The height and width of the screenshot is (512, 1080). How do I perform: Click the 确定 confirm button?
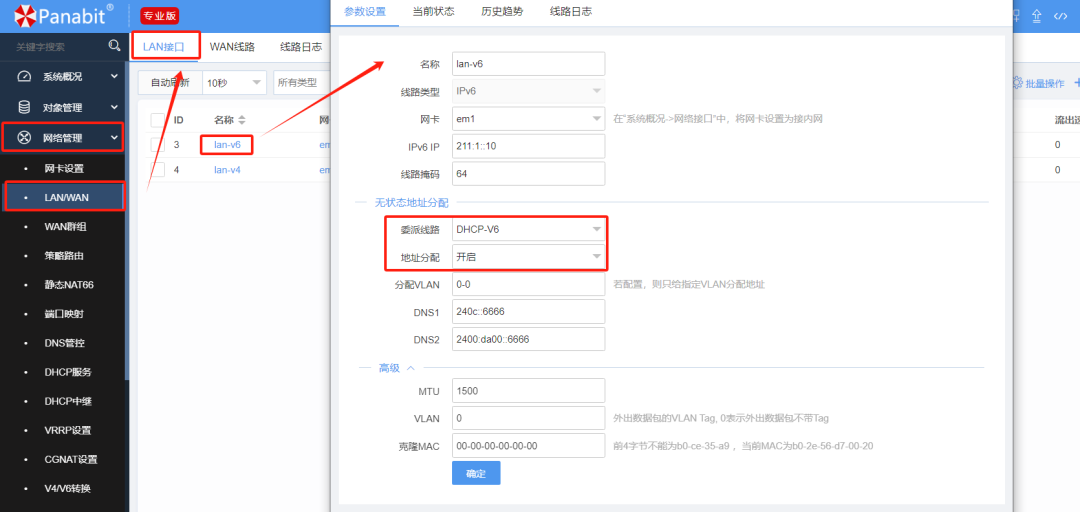[x=476, y=473]
